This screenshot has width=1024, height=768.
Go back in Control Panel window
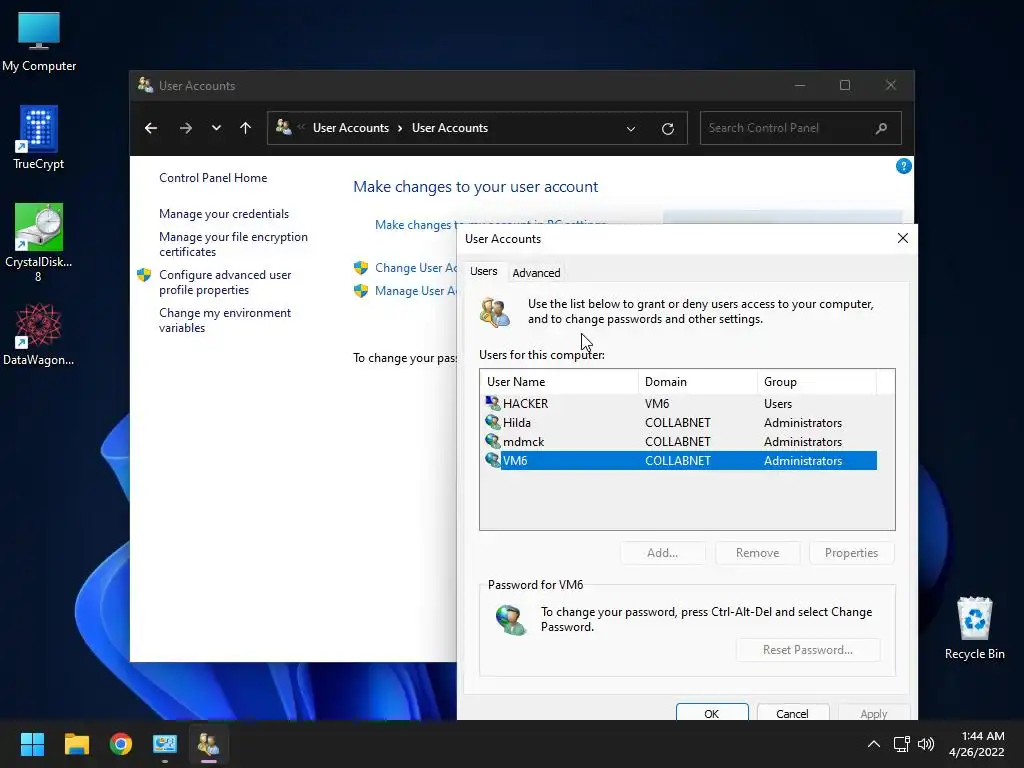(151, 128)
